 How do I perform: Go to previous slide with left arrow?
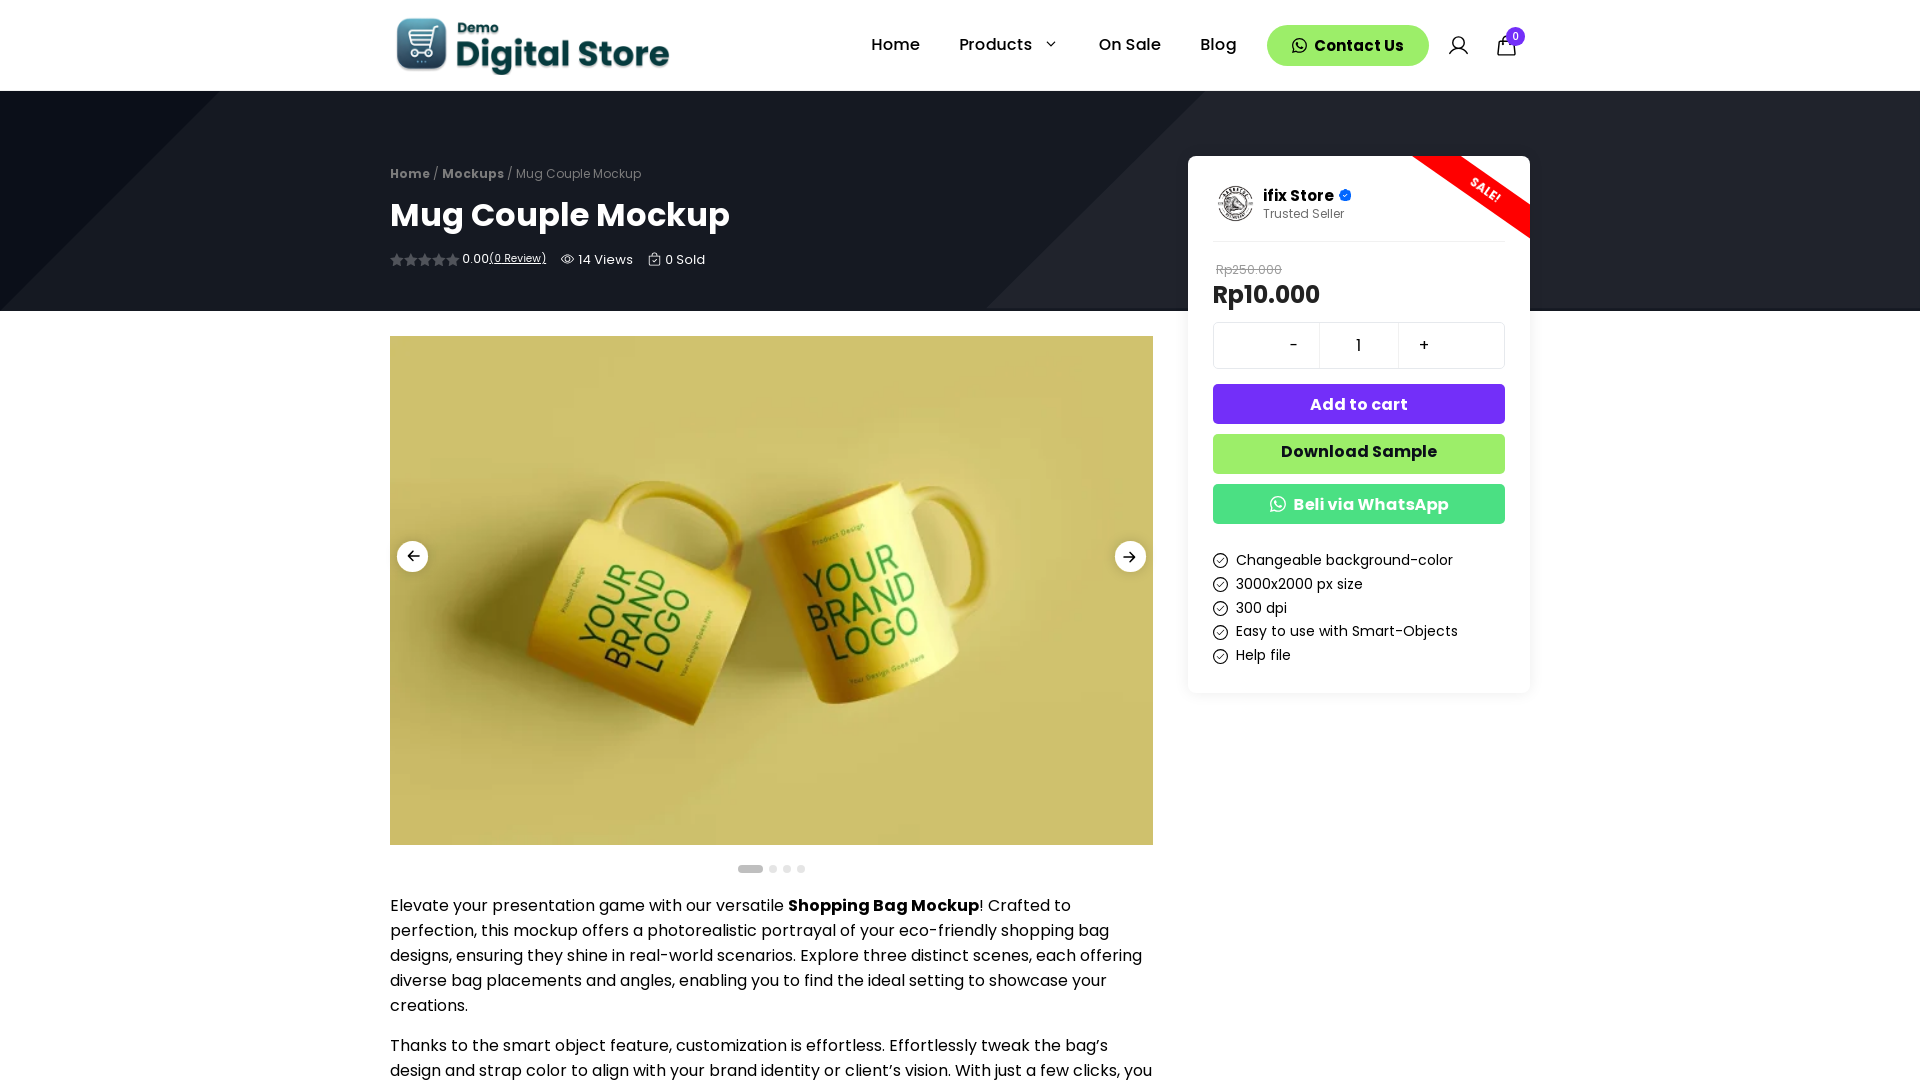click(x=412, y=557)
